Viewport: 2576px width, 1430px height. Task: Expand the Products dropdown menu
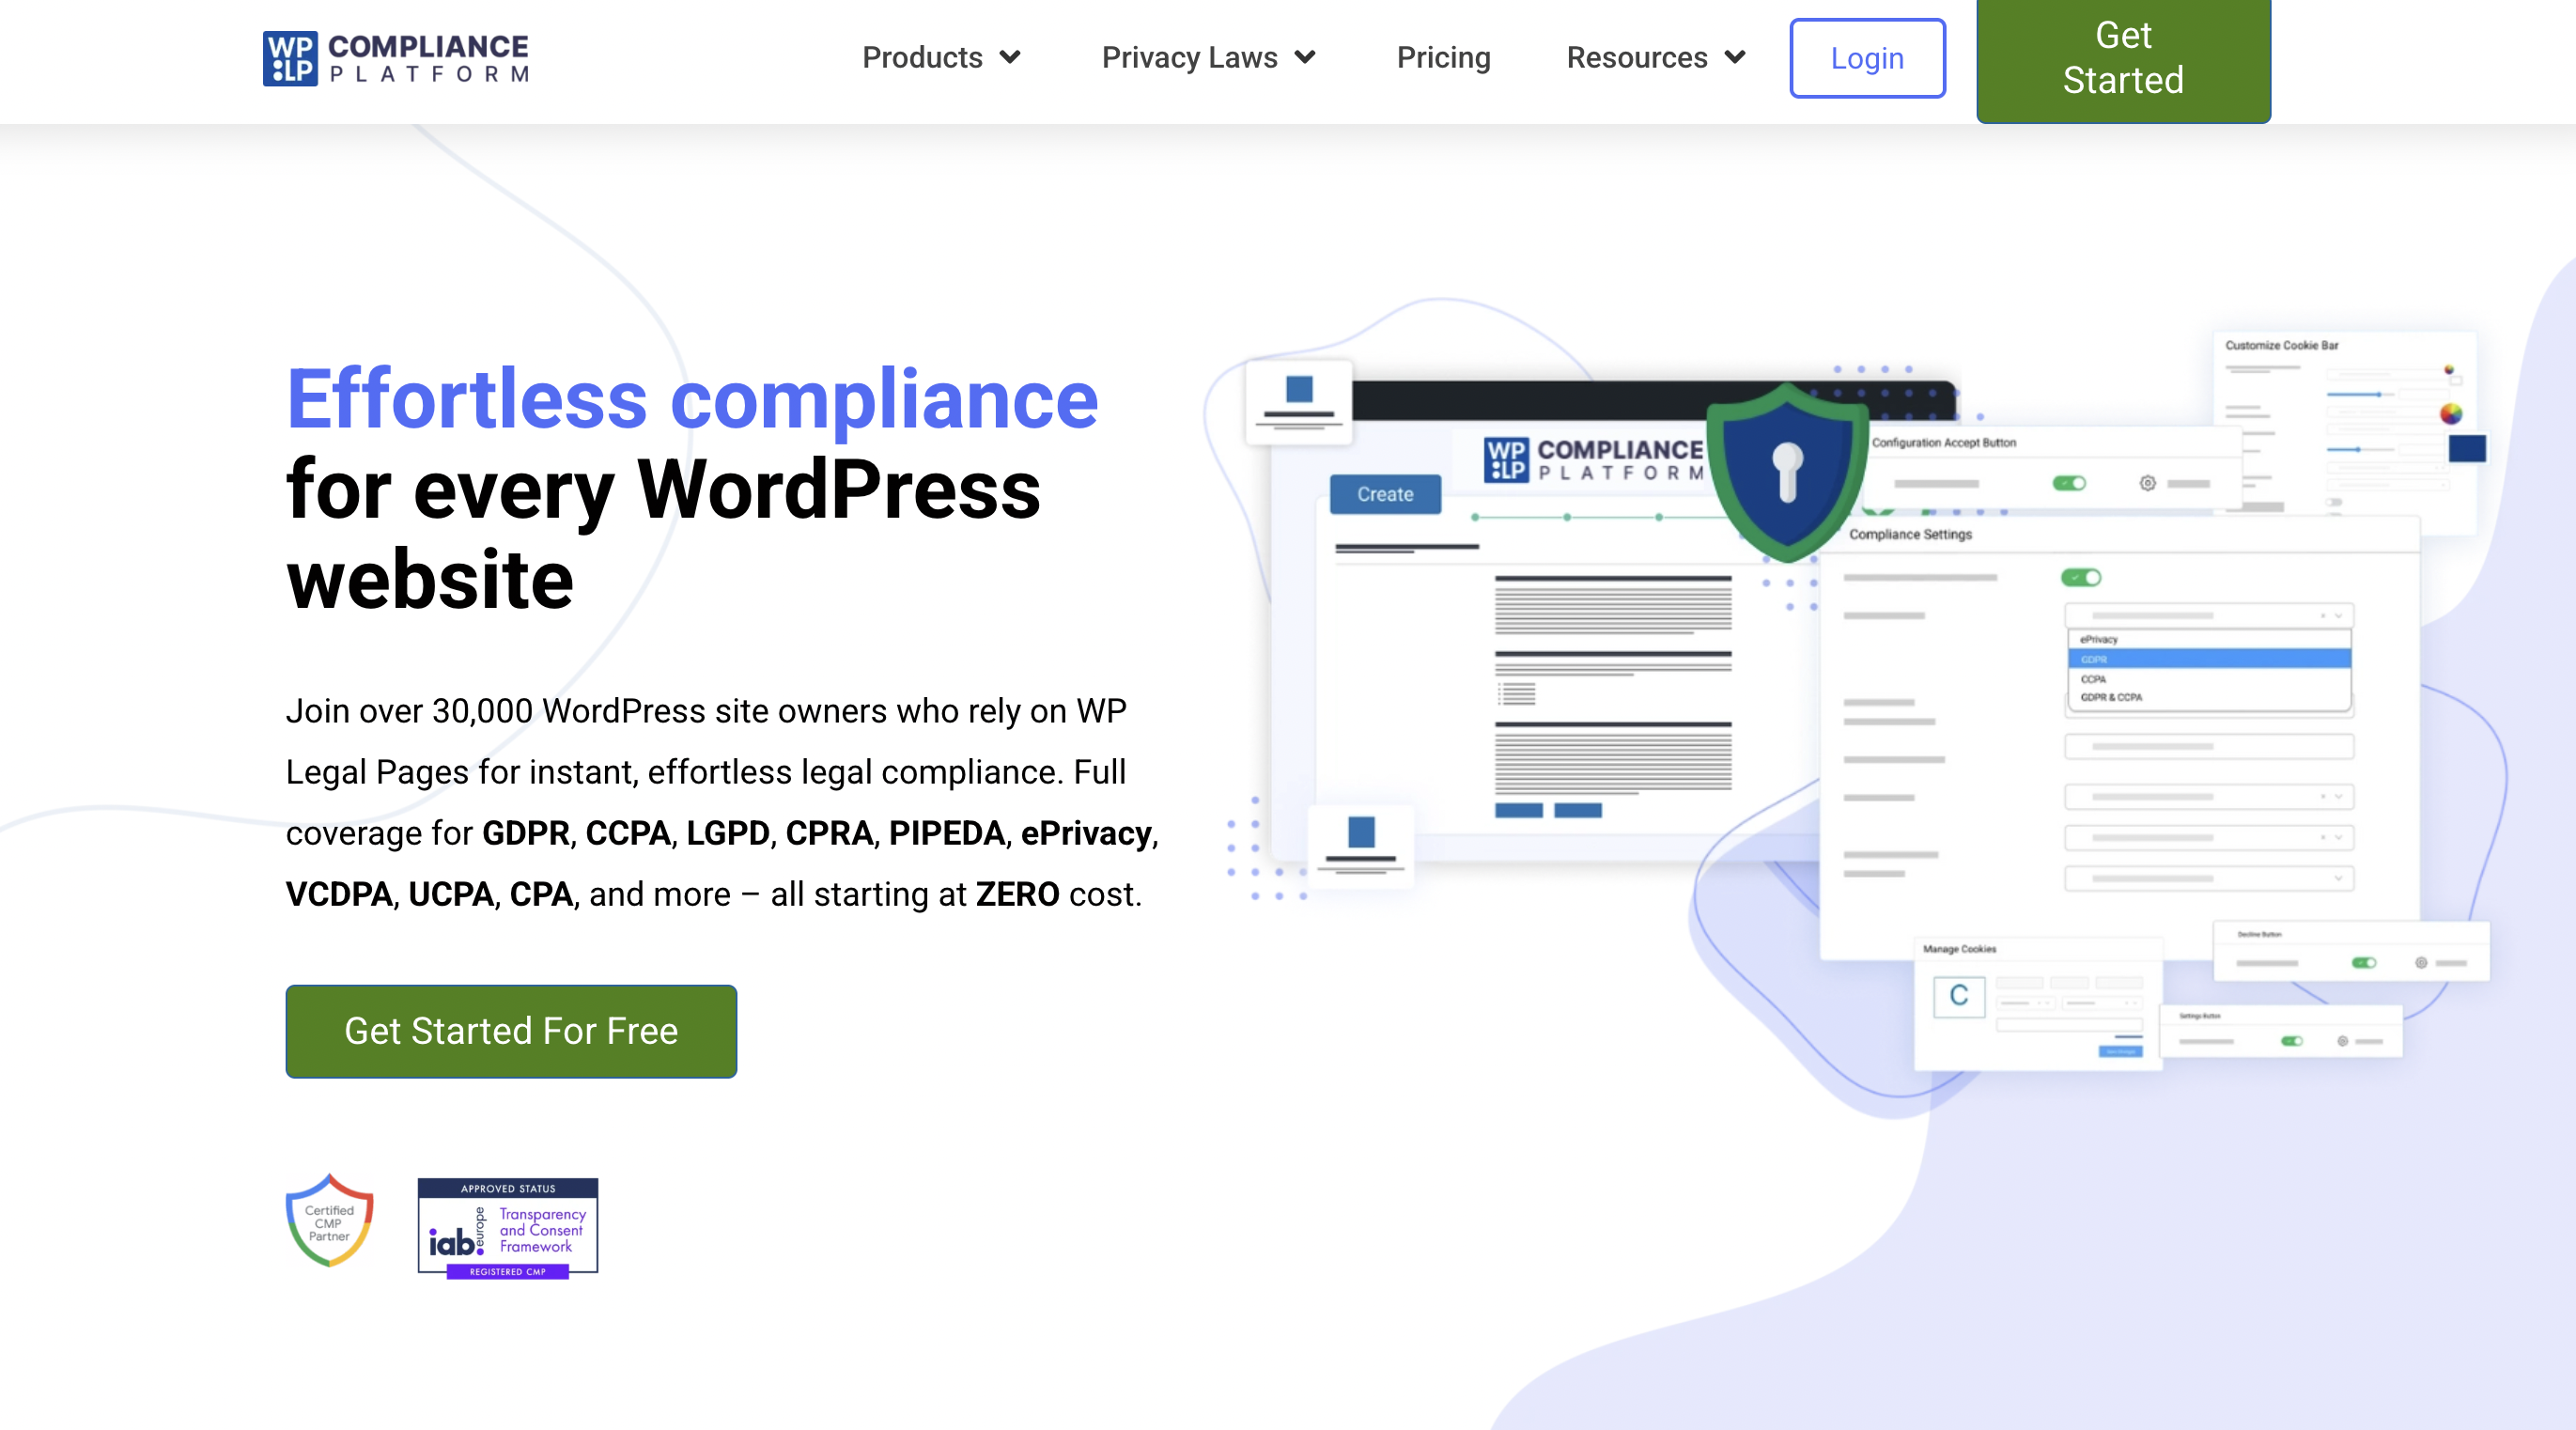941,58
